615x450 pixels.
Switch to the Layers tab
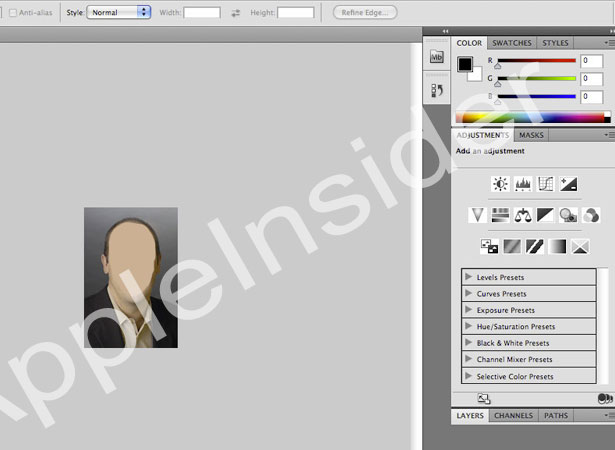tap(470, 415)
